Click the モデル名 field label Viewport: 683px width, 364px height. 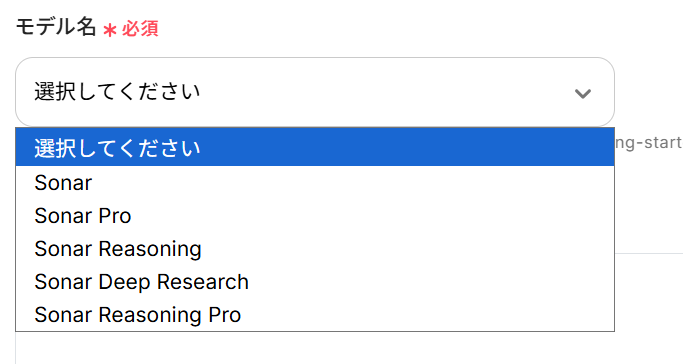pyautogui.click(x=56, y=27)
